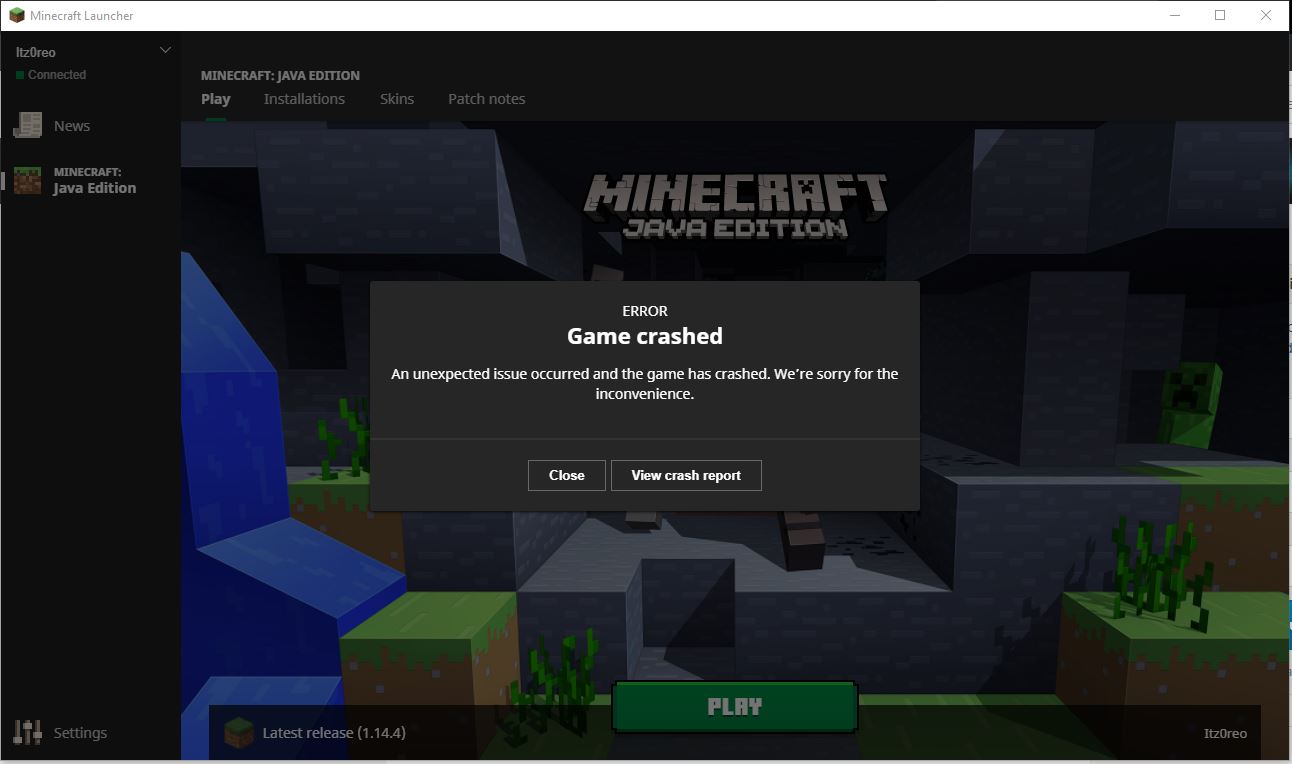Open the Settings sliders icon

click(x=27, y=733)
